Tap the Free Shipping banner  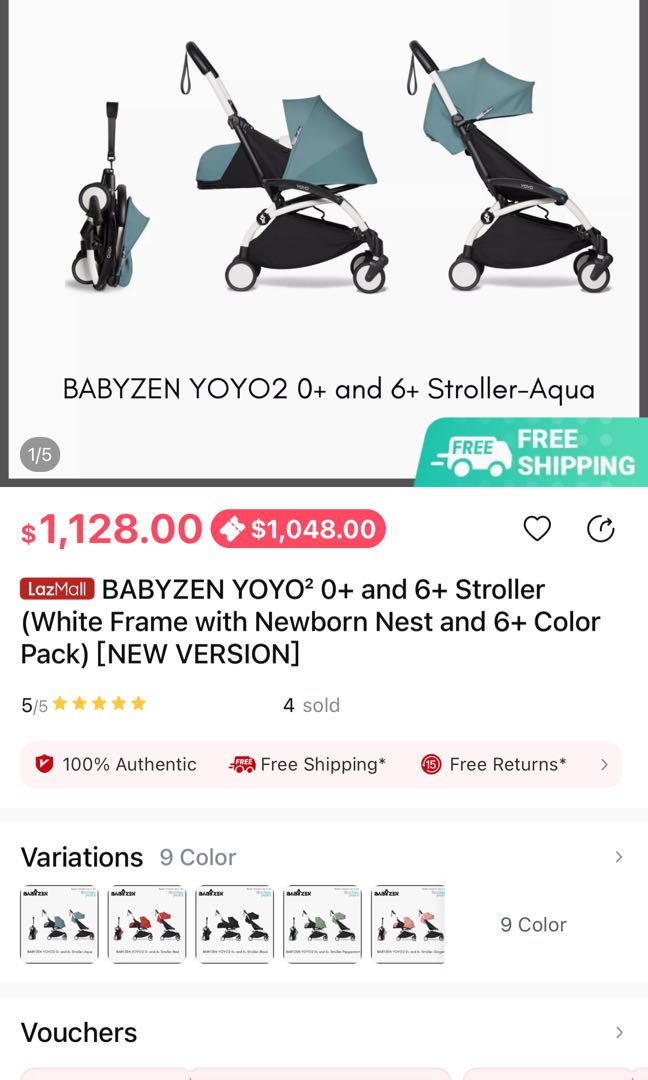click(x=533, y=453)
